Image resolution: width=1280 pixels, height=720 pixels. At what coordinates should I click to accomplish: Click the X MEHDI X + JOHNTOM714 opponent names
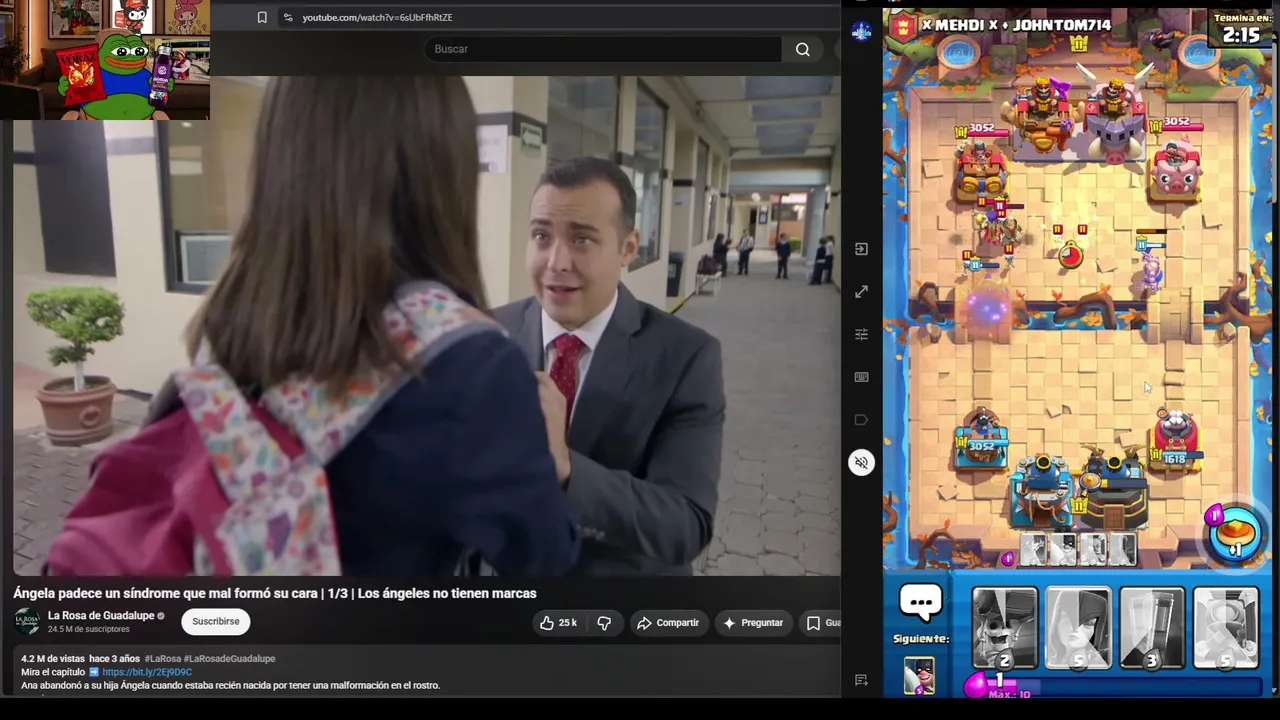coord(1016,25)
